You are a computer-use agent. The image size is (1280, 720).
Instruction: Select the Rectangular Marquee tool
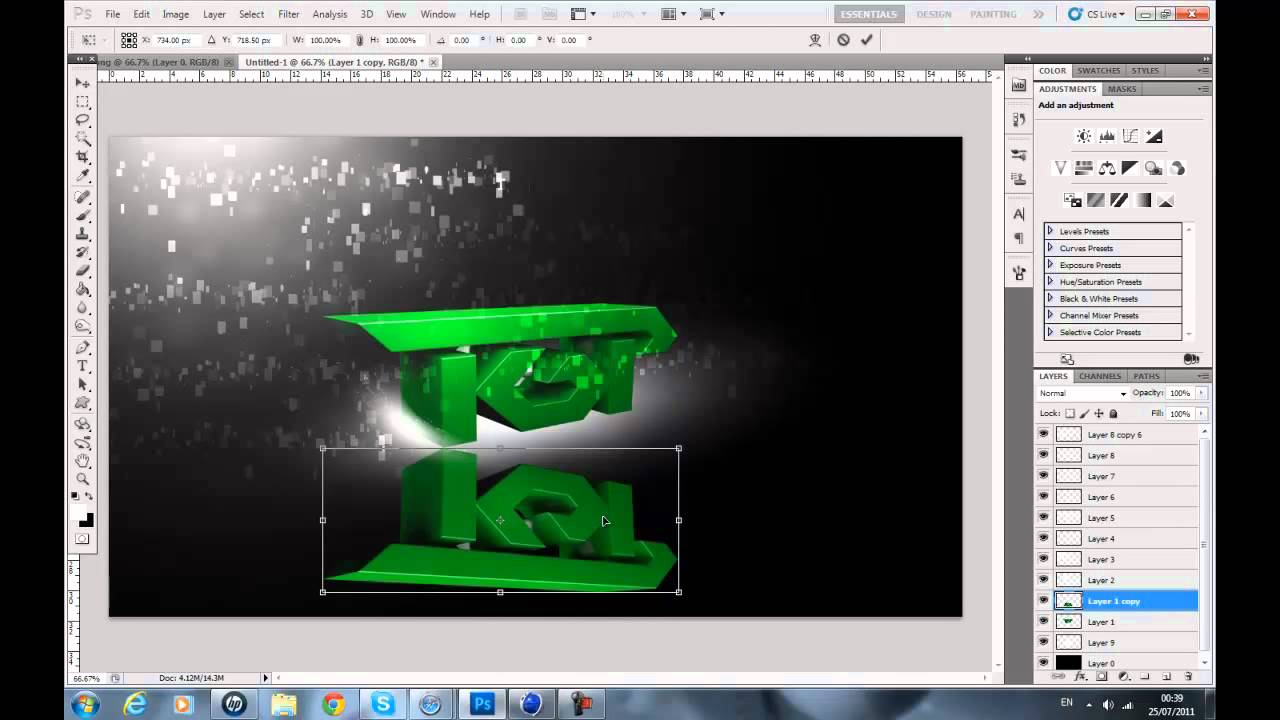click(83, 102)
